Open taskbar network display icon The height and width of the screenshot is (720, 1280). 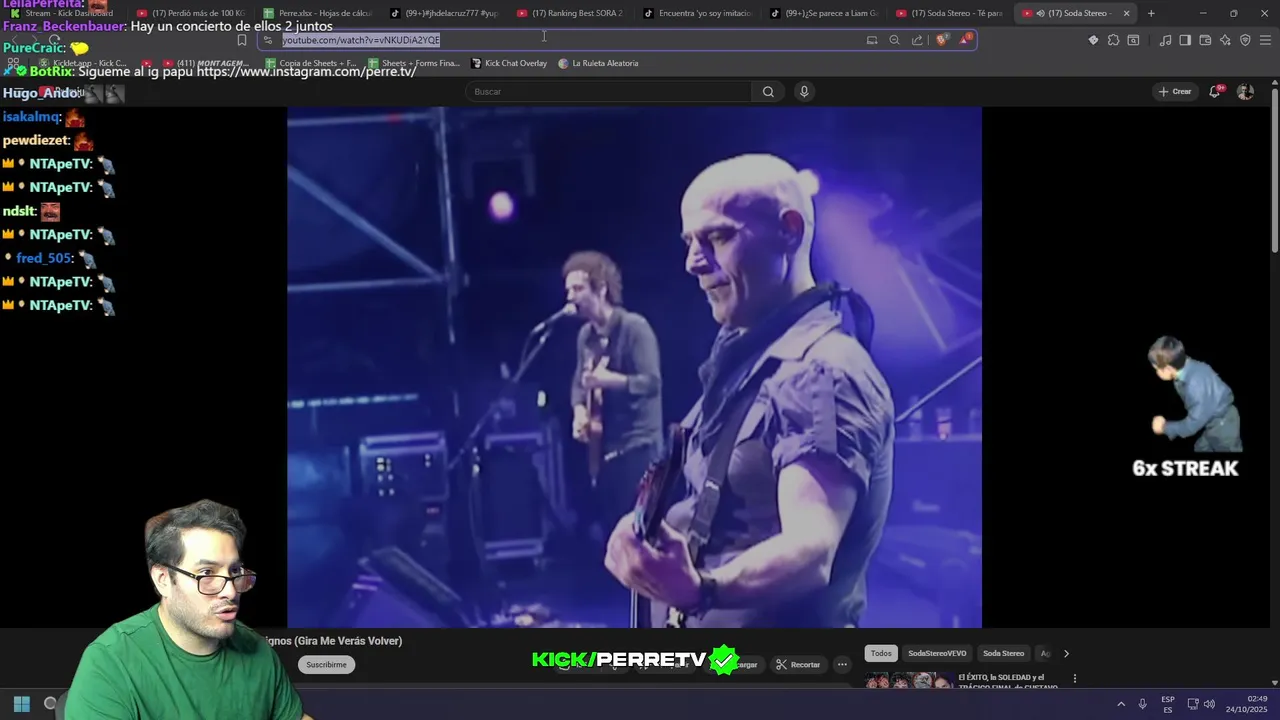click(1193, 704)
